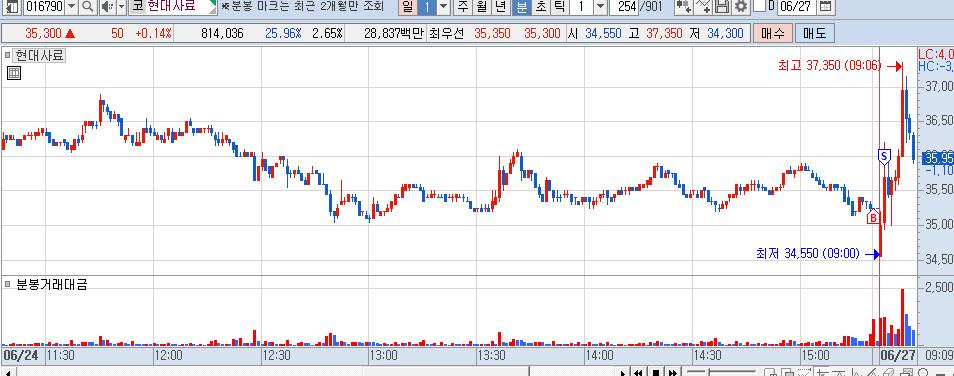Viewport: 954px width, 376px height.
Task: Expand the stock code 016790 dropdown
Action: click(71, 7)
